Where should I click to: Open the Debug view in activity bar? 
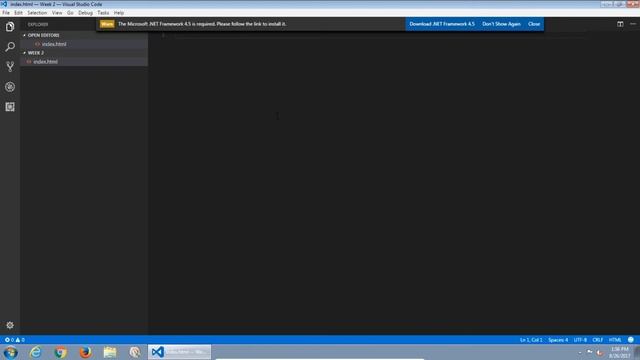(x=10, y=87)
